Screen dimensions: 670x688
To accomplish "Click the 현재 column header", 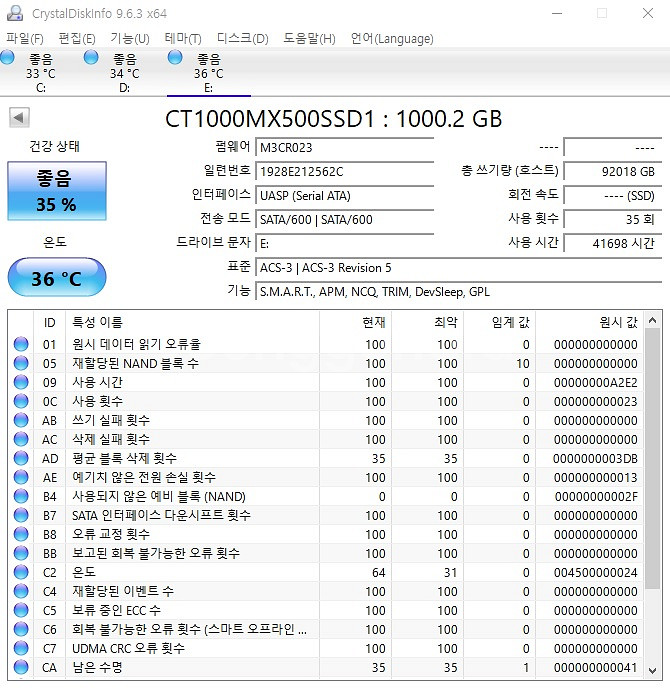I will coord(355,322).
